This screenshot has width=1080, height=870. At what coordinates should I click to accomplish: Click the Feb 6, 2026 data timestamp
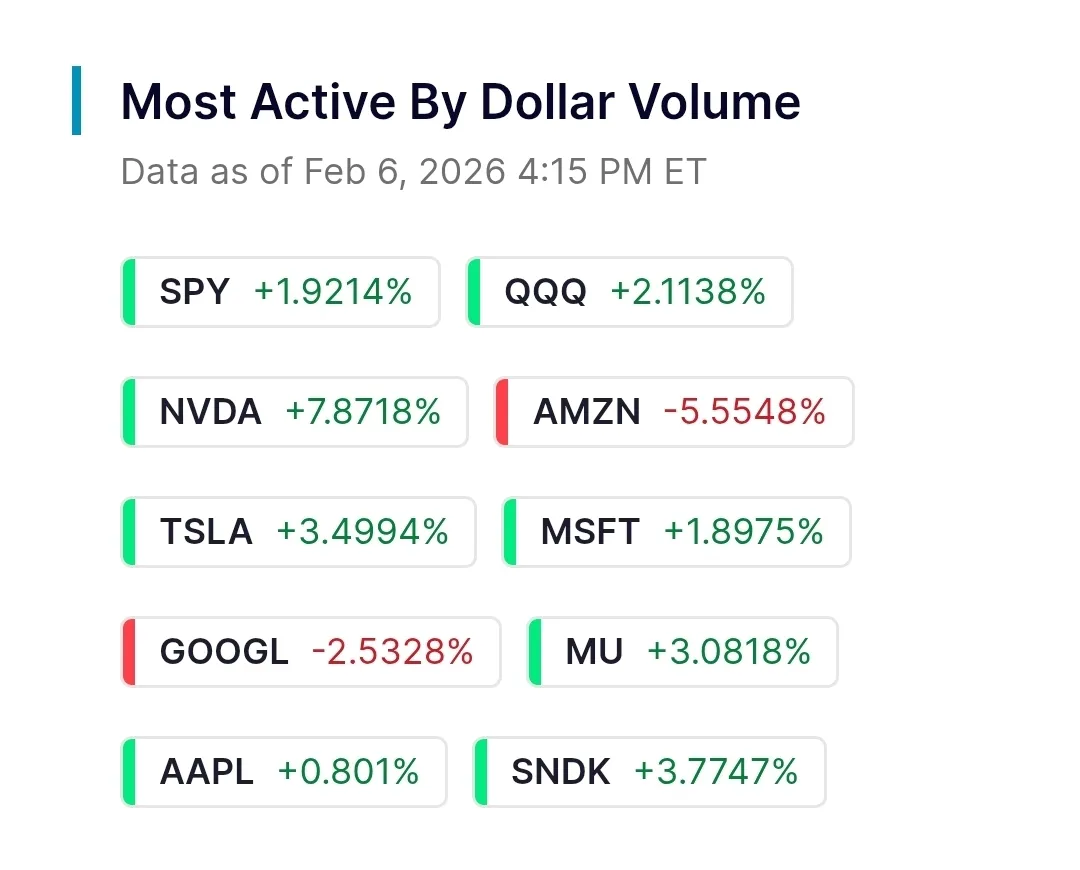tap(413, 172)
